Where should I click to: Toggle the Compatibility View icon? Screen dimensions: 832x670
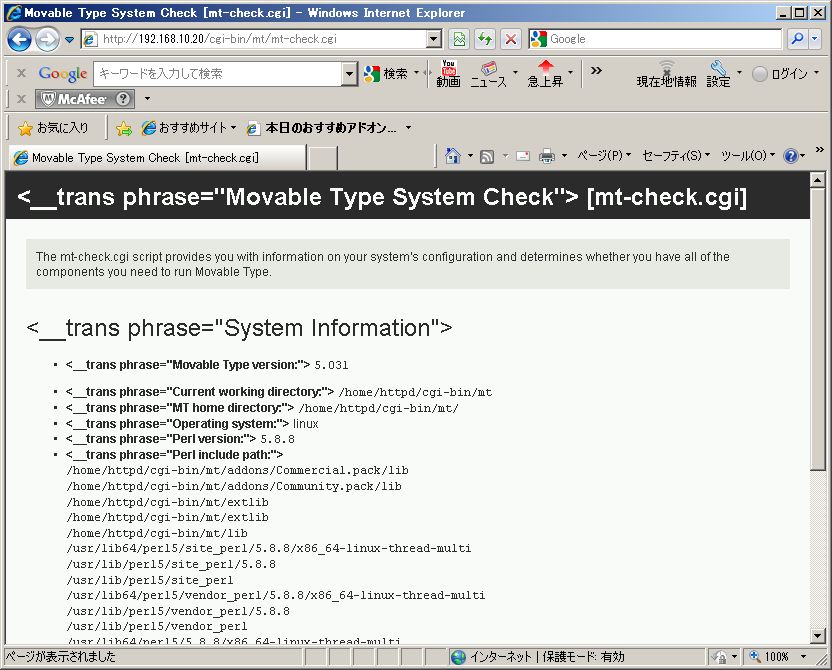point(459,39)
